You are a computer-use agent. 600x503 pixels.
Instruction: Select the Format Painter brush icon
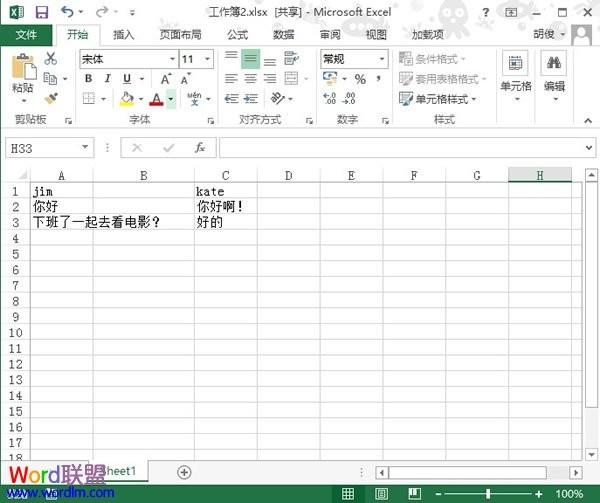[x=51, y=98]
